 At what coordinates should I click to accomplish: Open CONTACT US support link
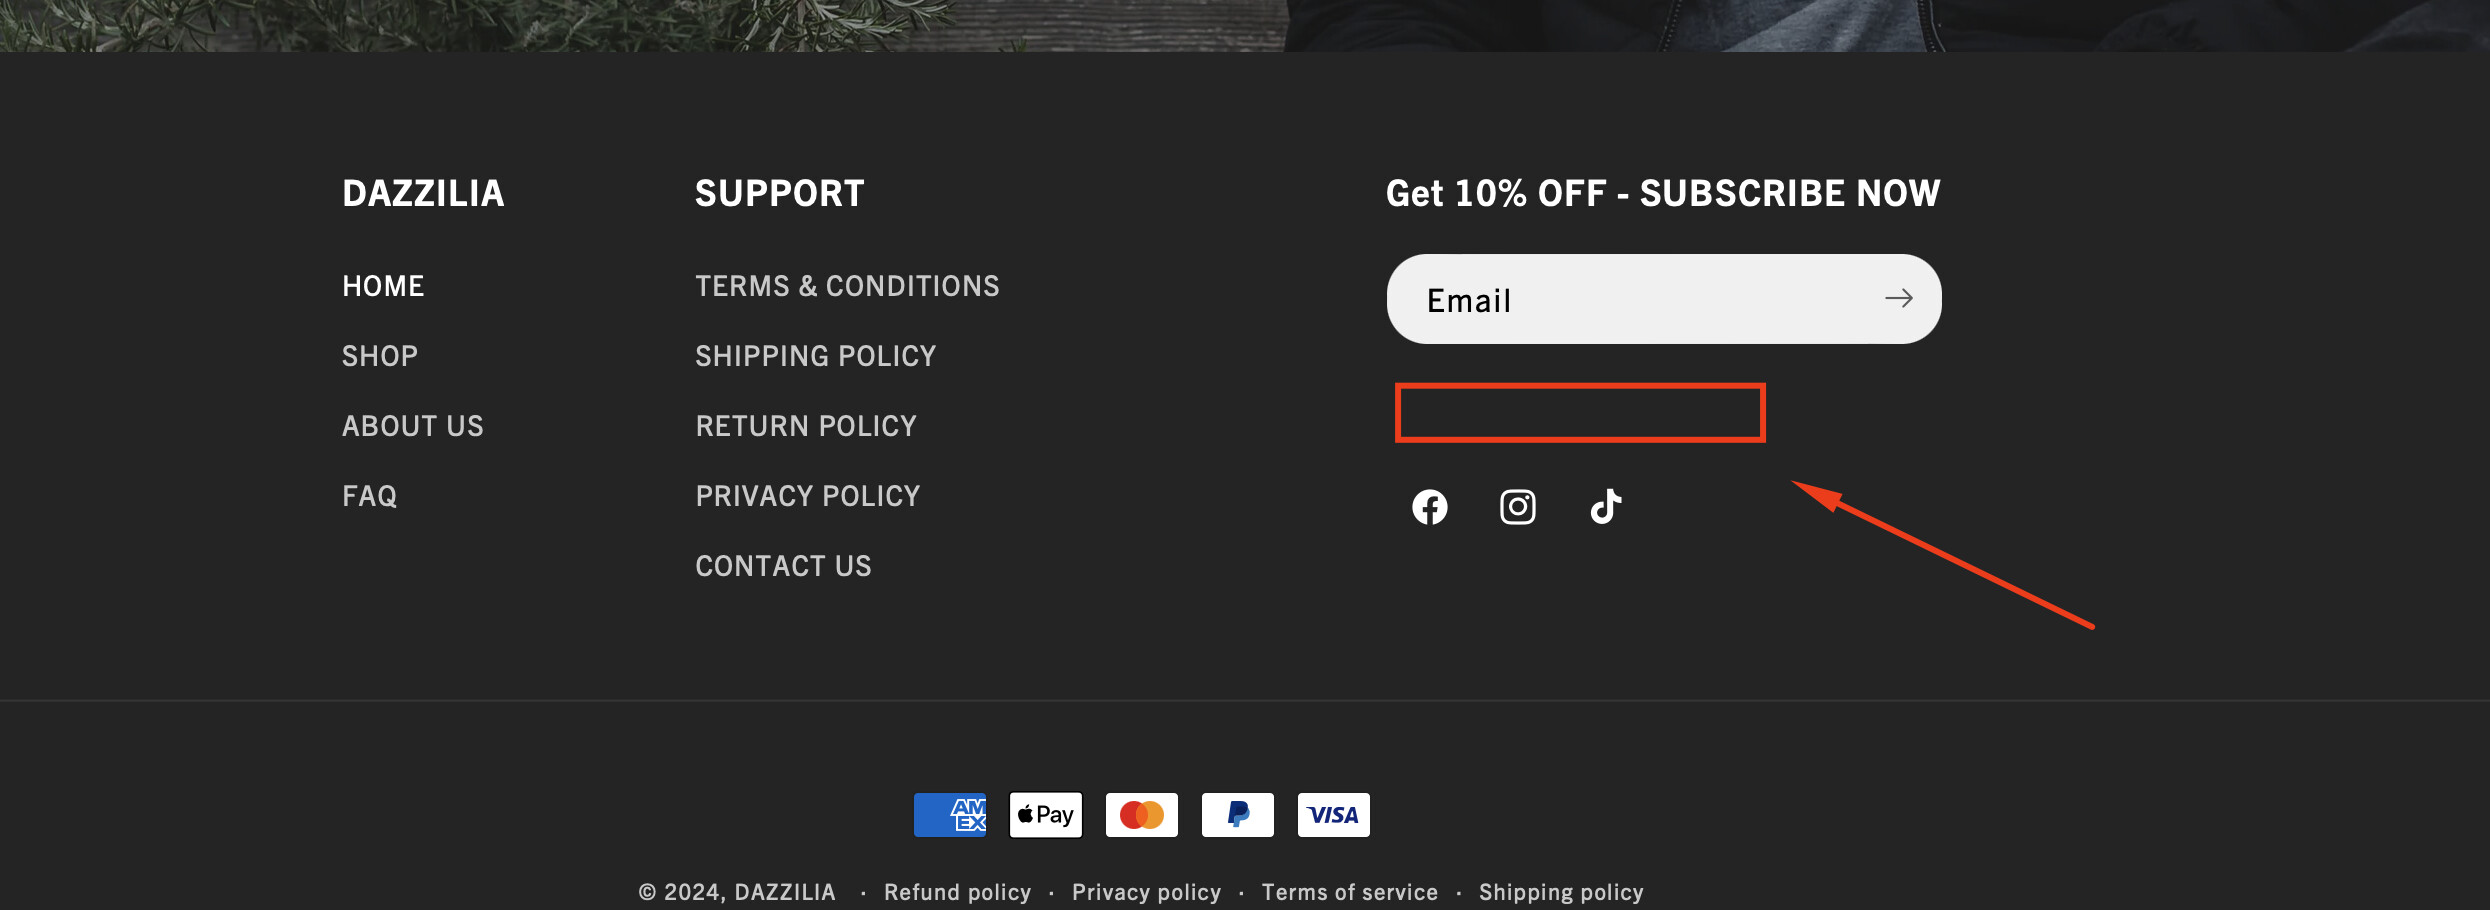[783, 566]
